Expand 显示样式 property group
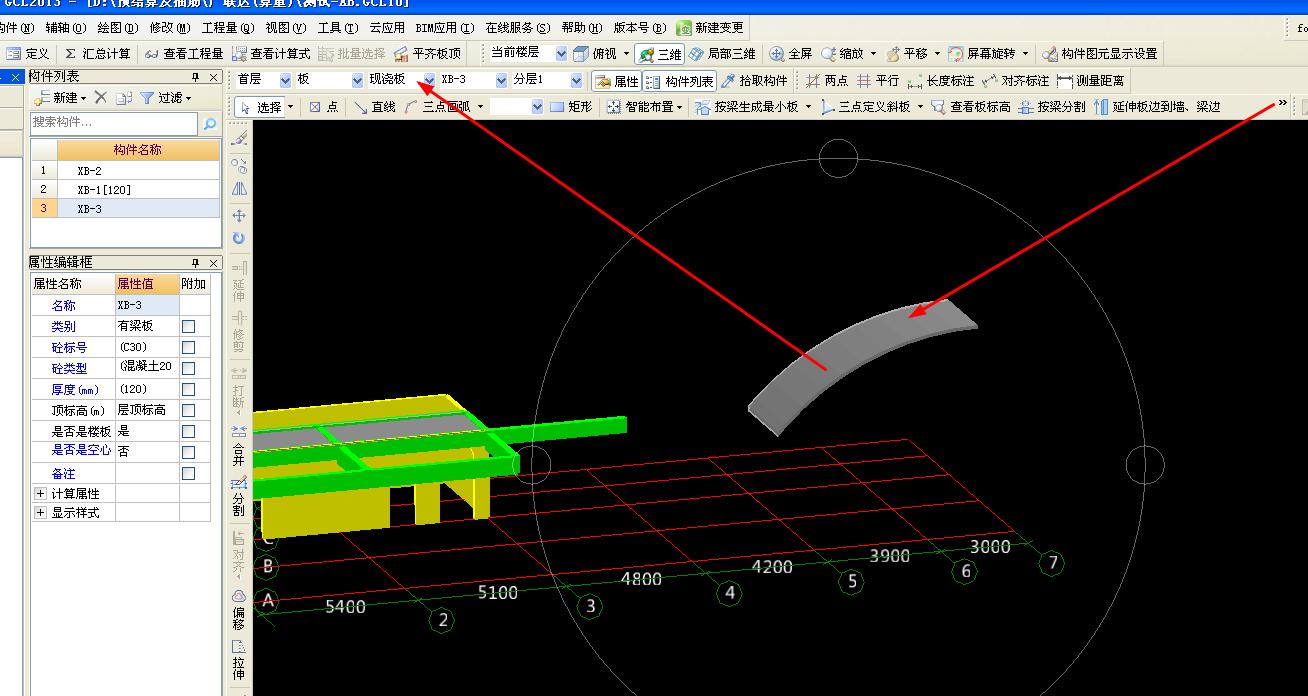 click(x=40, y=513)
